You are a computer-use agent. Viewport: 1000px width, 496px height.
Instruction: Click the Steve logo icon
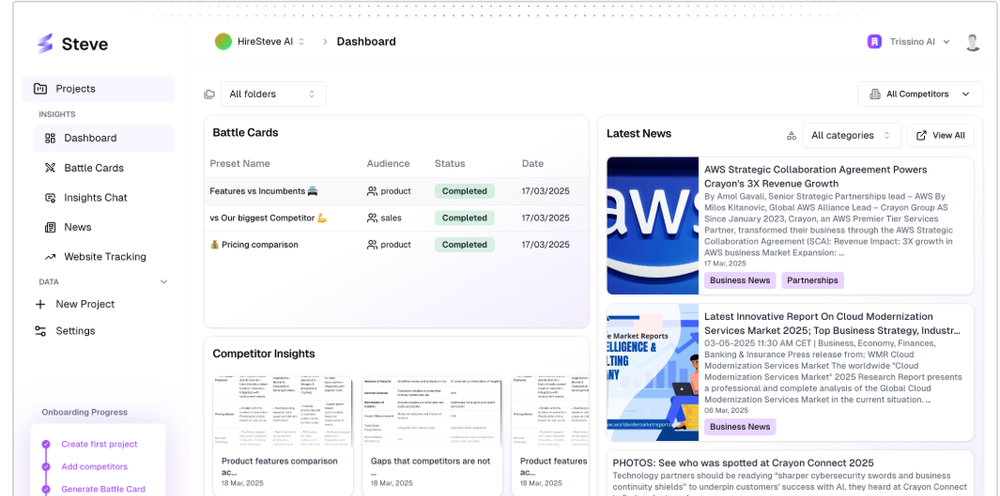click(x=45, y=43)
